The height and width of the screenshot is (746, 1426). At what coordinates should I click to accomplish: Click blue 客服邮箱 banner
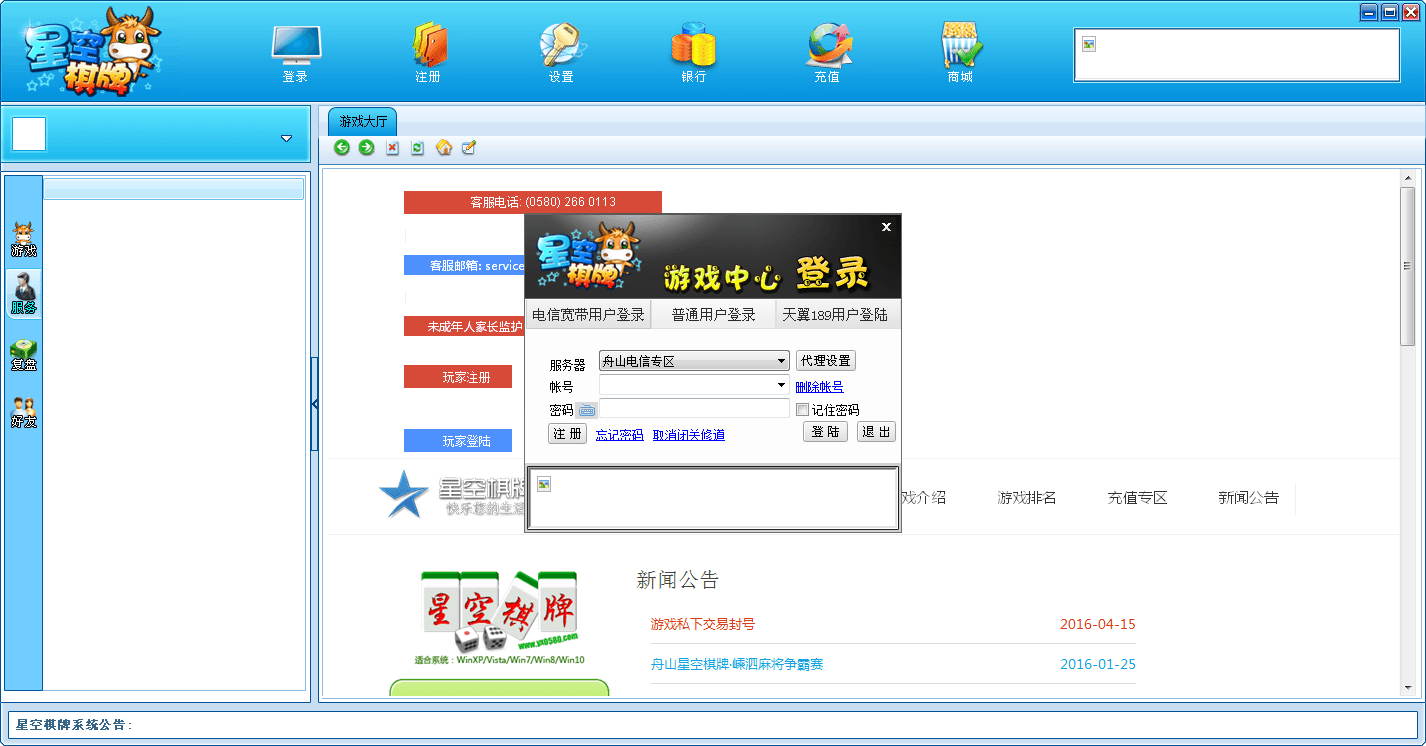coord(464,266)
